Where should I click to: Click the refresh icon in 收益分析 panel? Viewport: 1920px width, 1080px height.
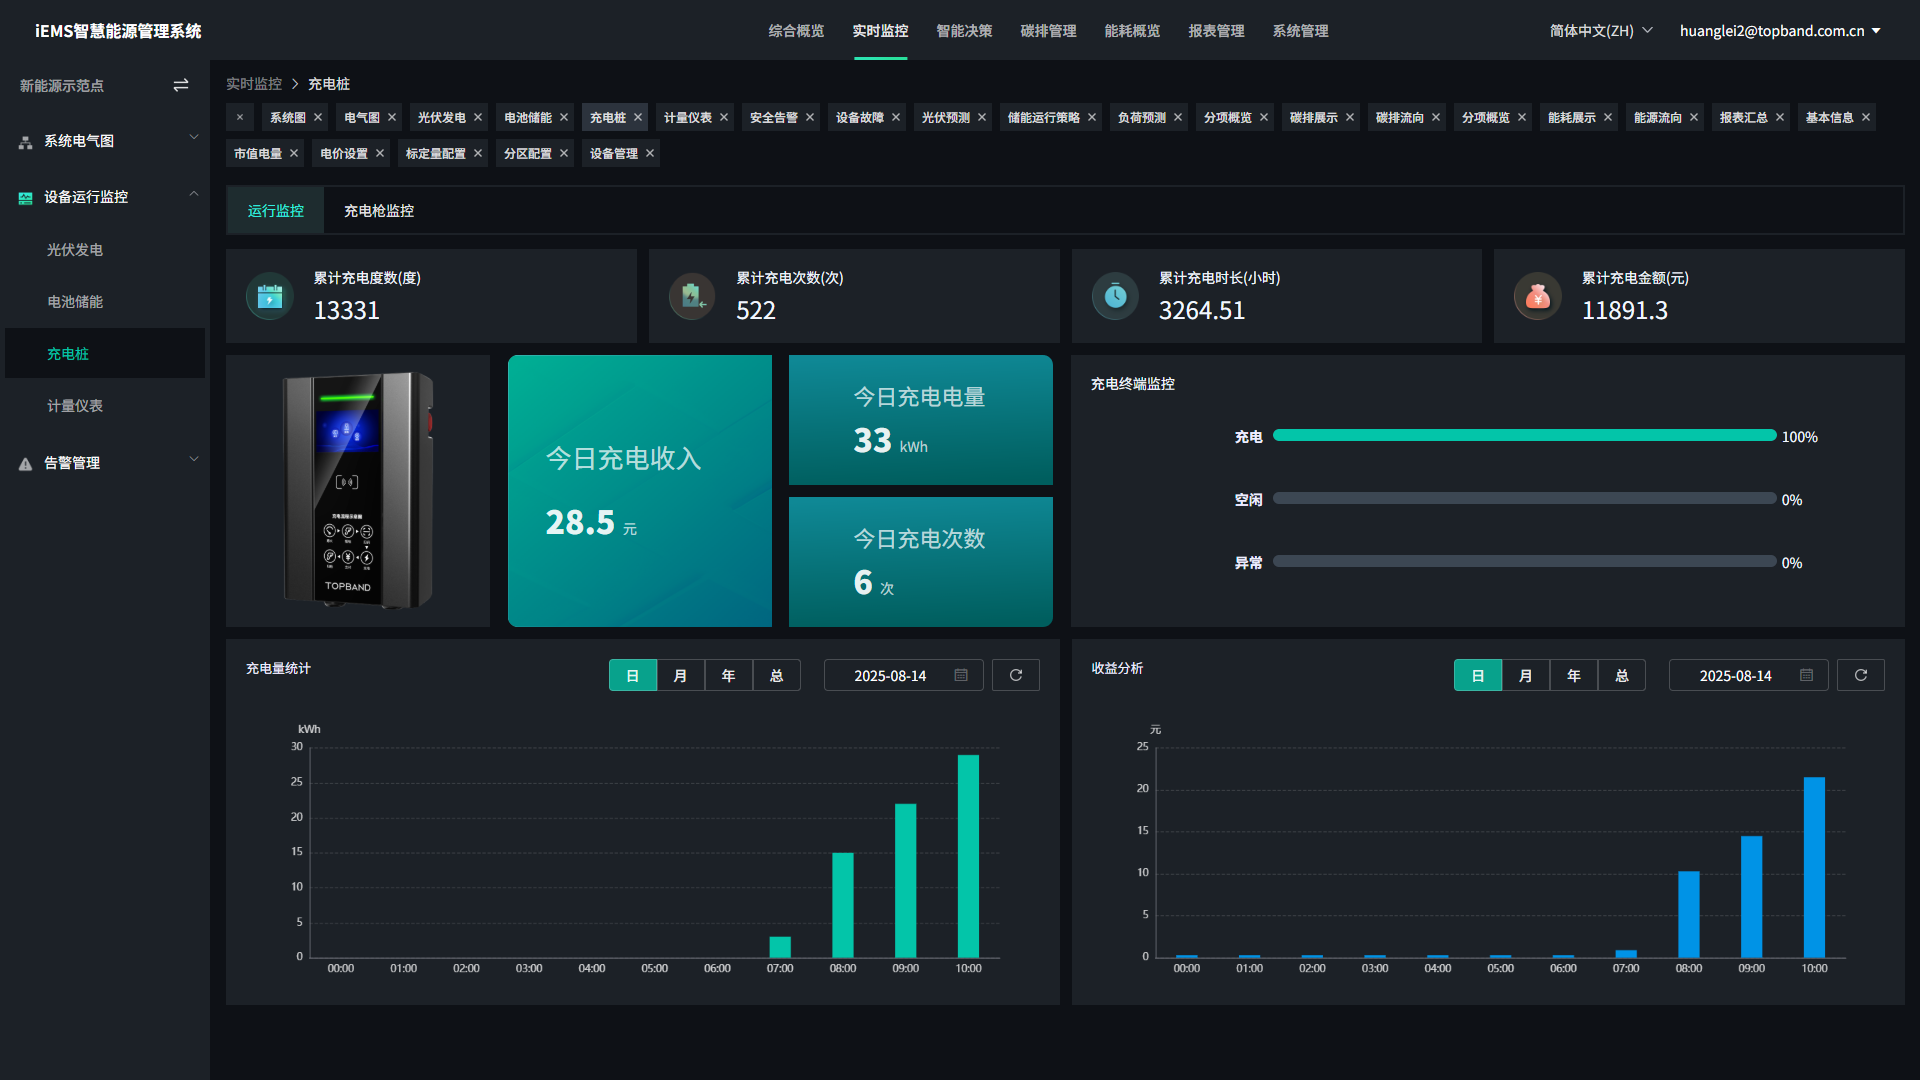1860,675
